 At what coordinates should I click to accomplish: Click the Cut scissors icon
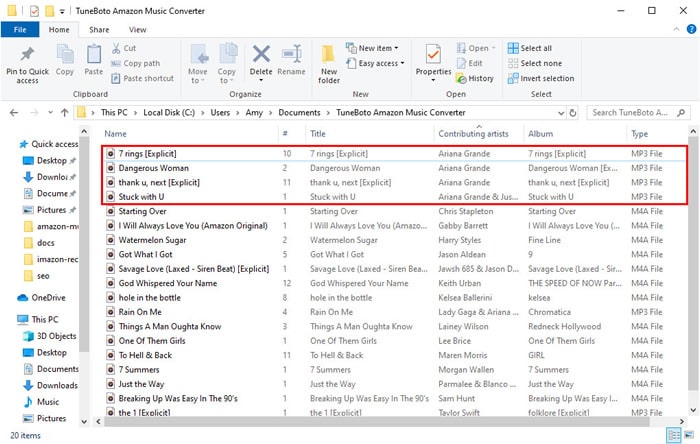pos(116,48)
